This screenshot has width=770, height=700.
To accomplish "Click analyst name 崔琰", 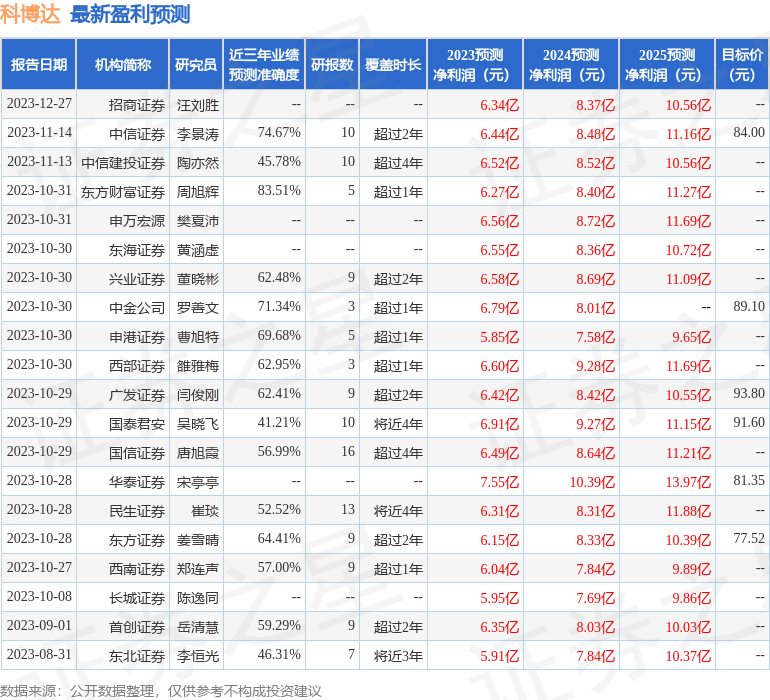I will point(205,511).
